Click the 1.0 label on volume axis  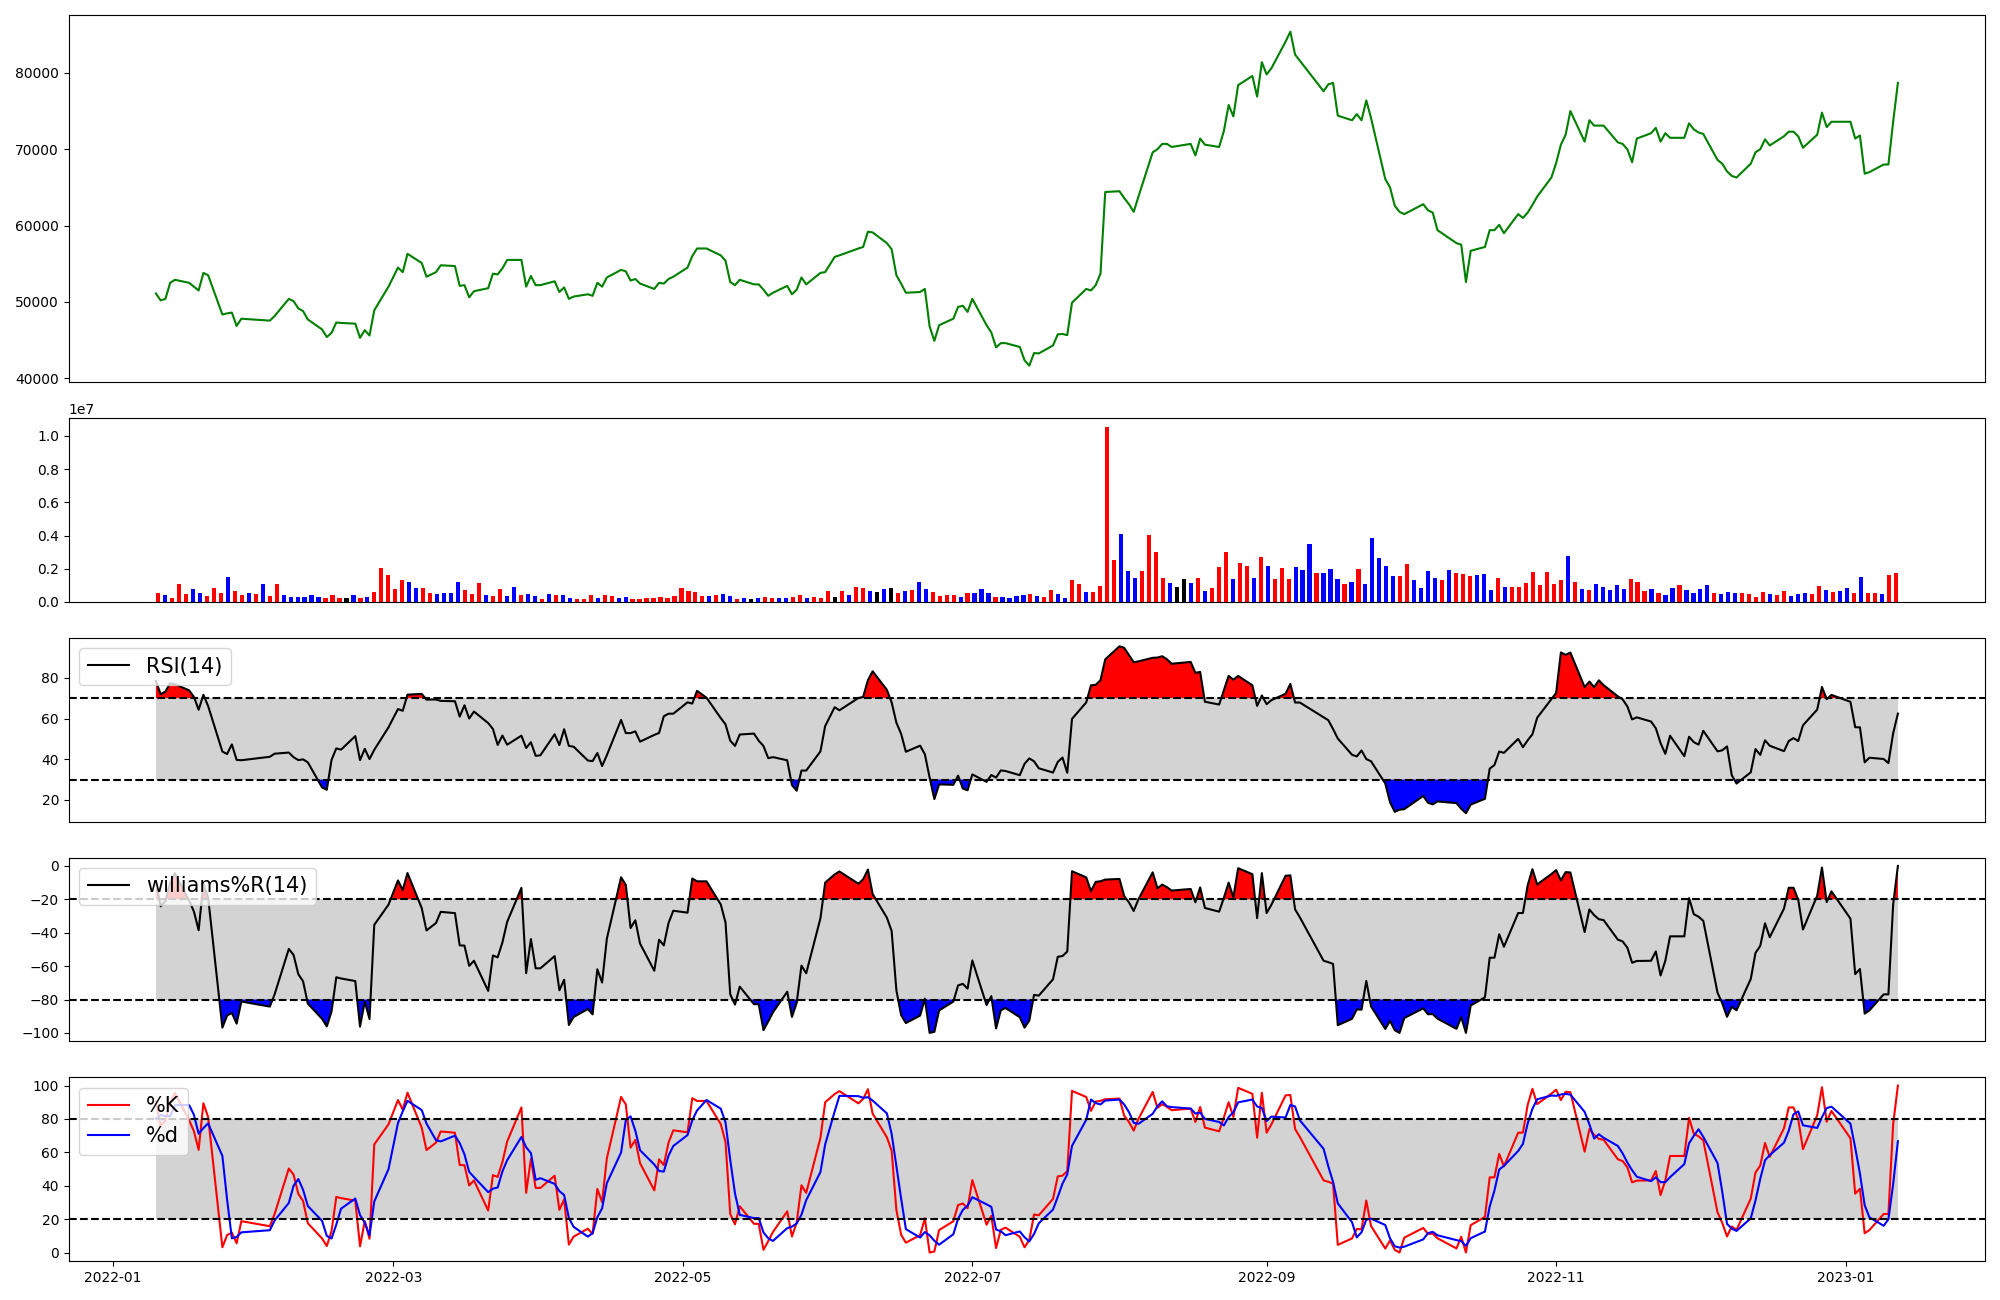point(48,437)
